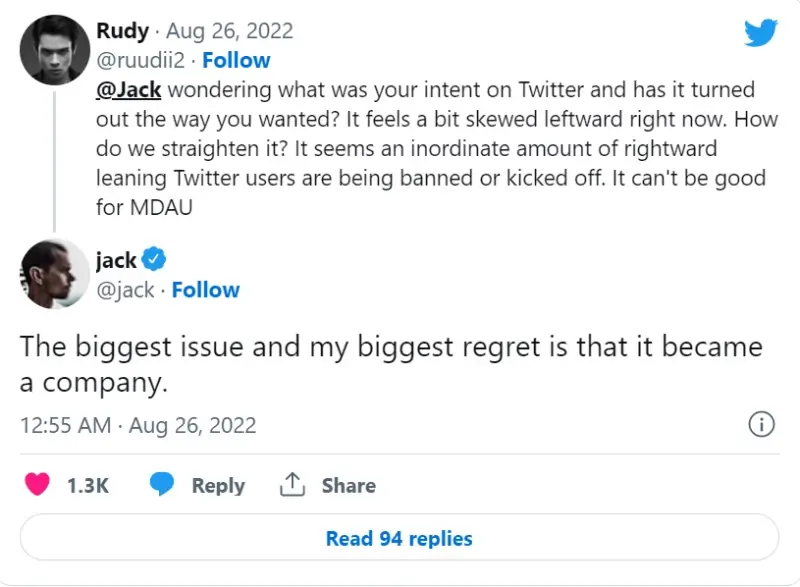This screenshot has width=800, height=587.
Task: Follow the @ruudii2 account
Action: click(x=236, y=60)
